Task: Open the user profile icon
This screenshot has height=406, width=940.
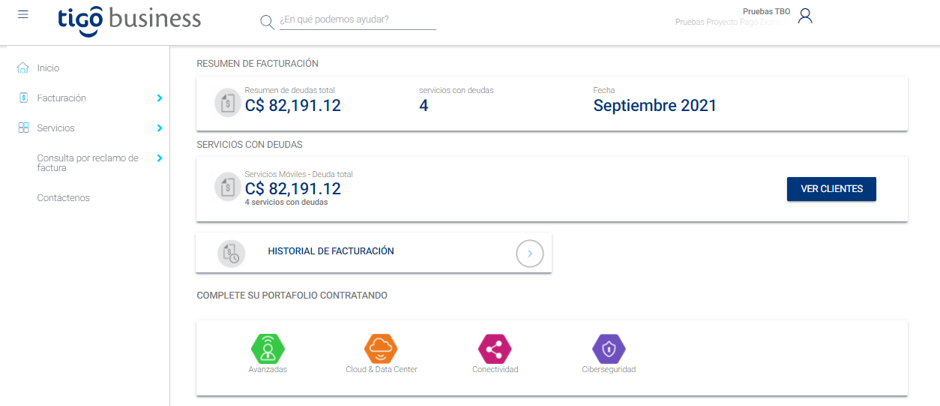Action: (805, 16)
